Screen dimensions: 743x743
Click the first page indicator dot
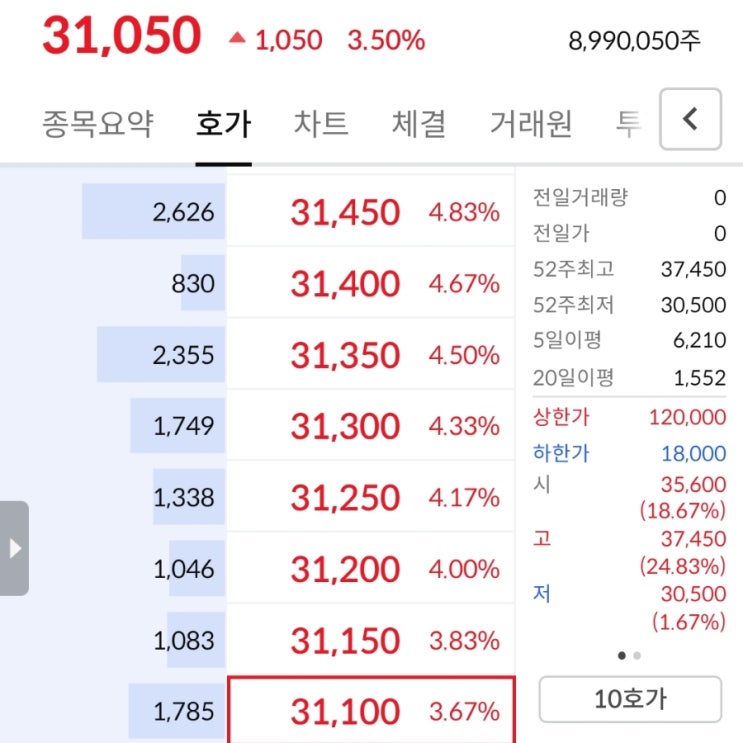622,656
